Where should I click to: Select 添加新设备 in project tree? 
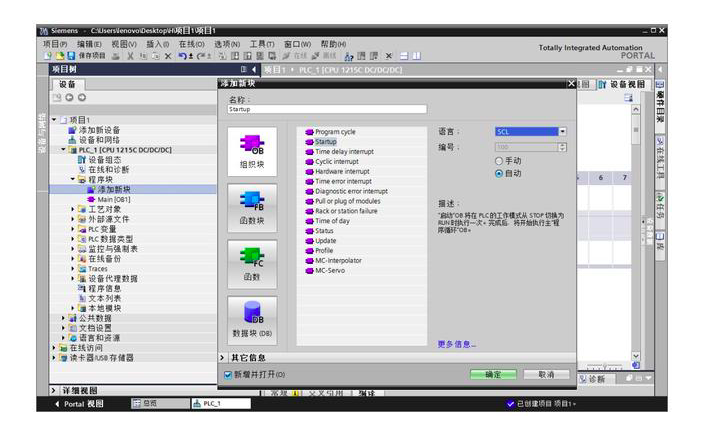point(94,130)
